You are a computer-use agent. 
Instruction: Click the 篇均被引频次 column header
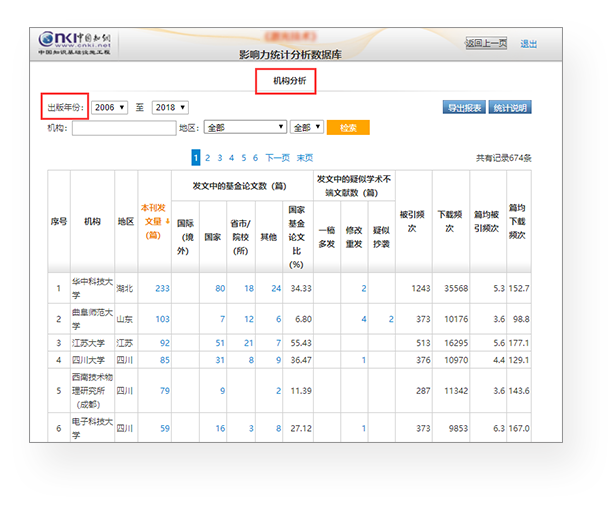pos(486,221)
